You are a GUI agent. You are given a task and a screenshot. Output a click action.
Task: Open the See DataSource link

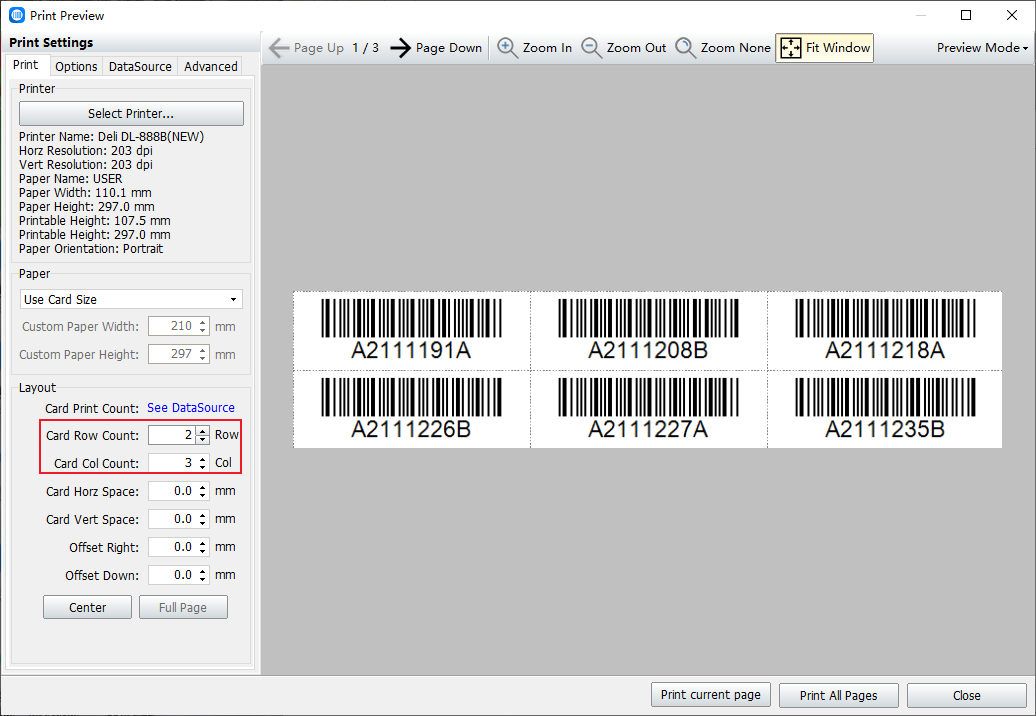coord(191,408)
